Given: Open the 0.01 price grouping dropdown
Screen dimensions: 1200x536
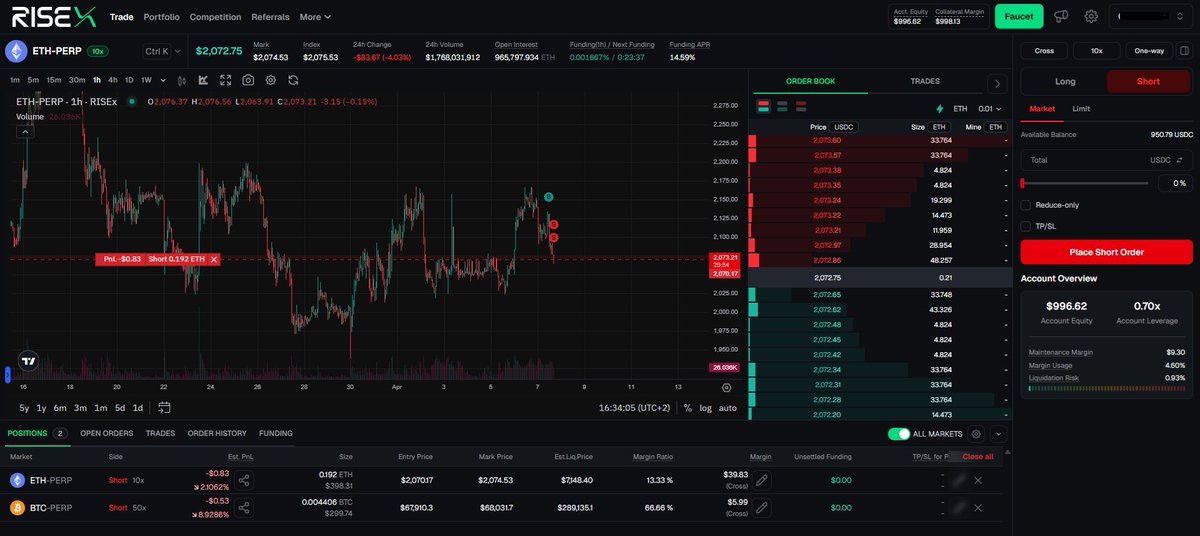Looking at the screenshot, I should pyautogui.click(x=989, y=109).
